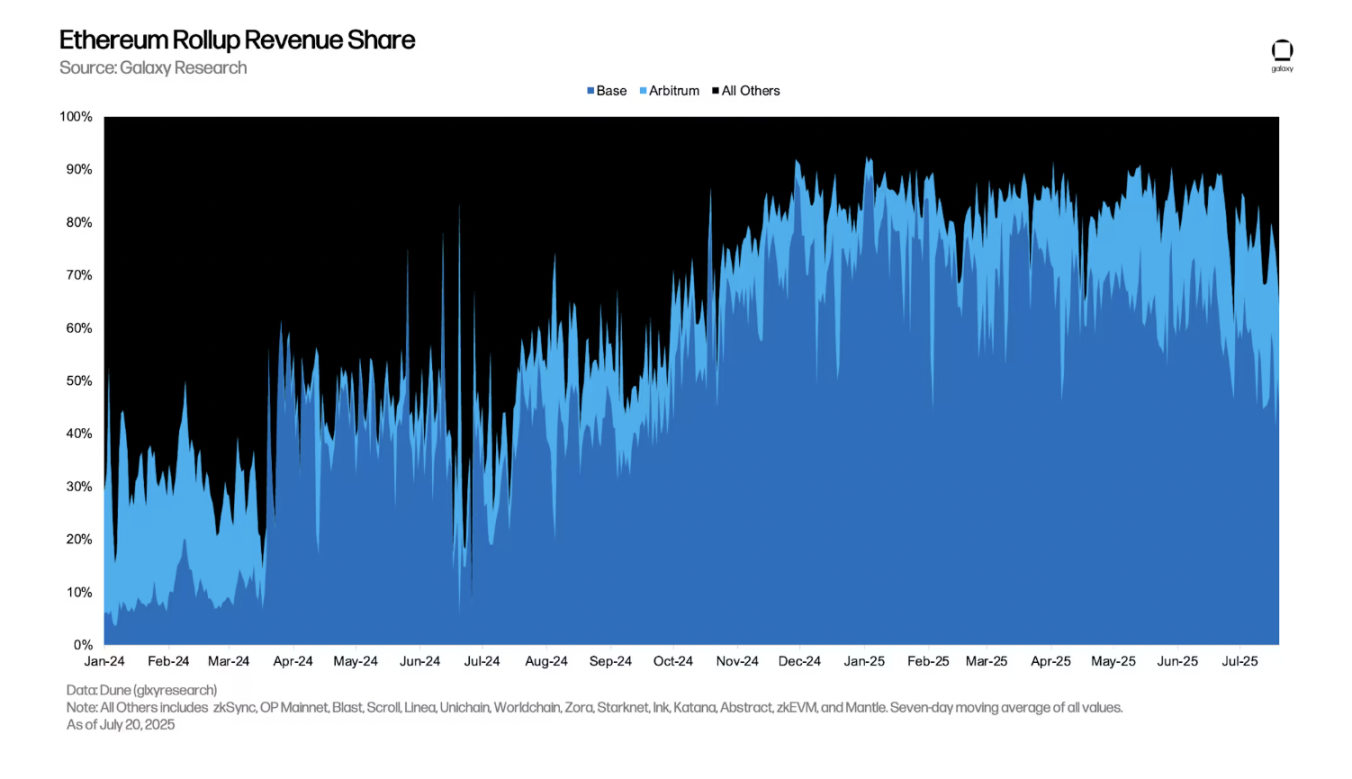Click the As of July 20, 2025 note
Screen dimensions: 1352x779
point(121,725)
